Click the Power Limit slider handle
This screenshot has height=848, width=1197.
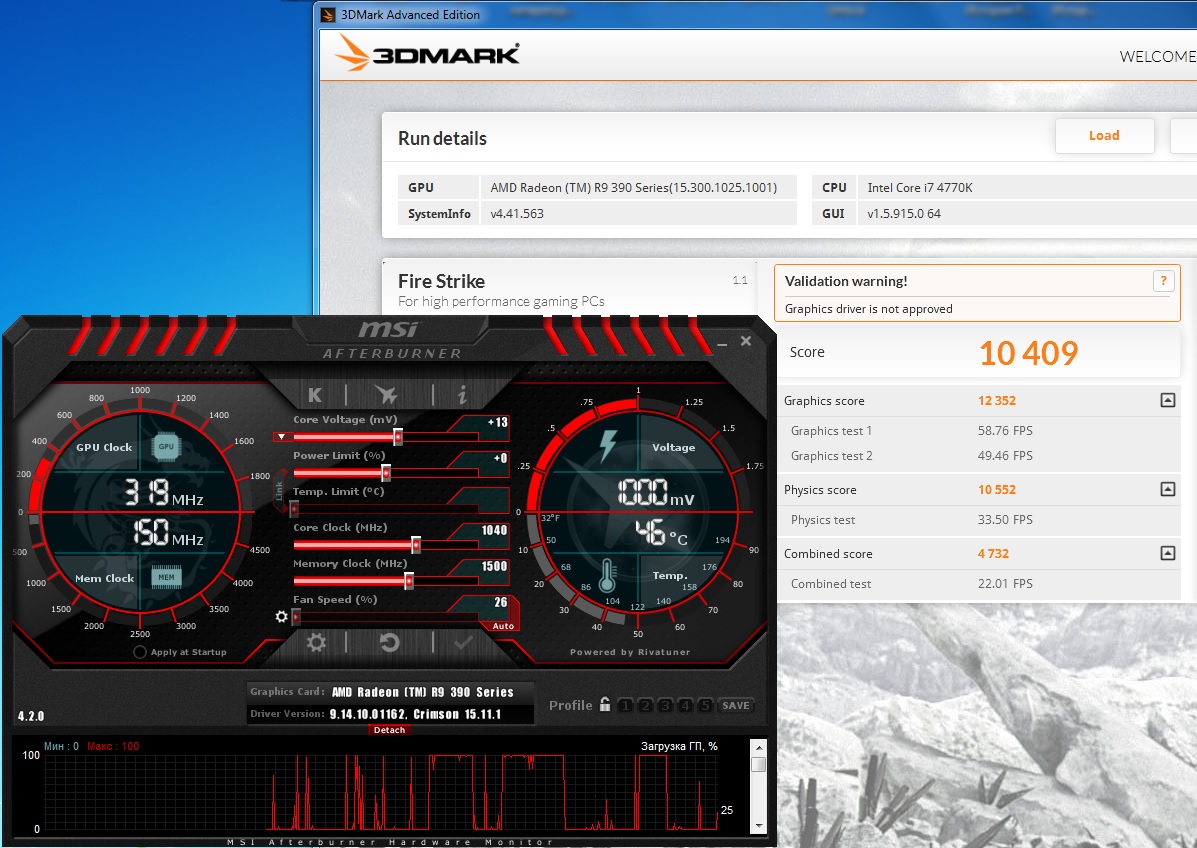click(386, 473)
